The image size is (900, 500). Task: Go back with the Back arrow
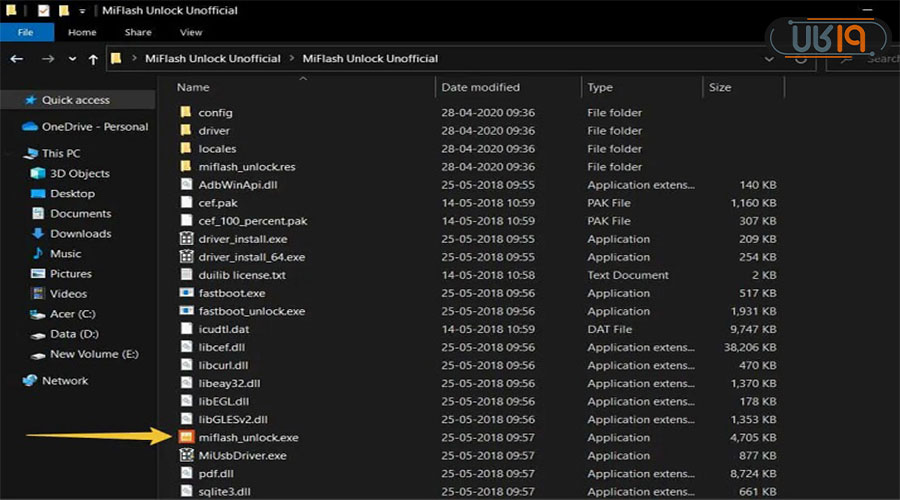[x=16, y=59]
